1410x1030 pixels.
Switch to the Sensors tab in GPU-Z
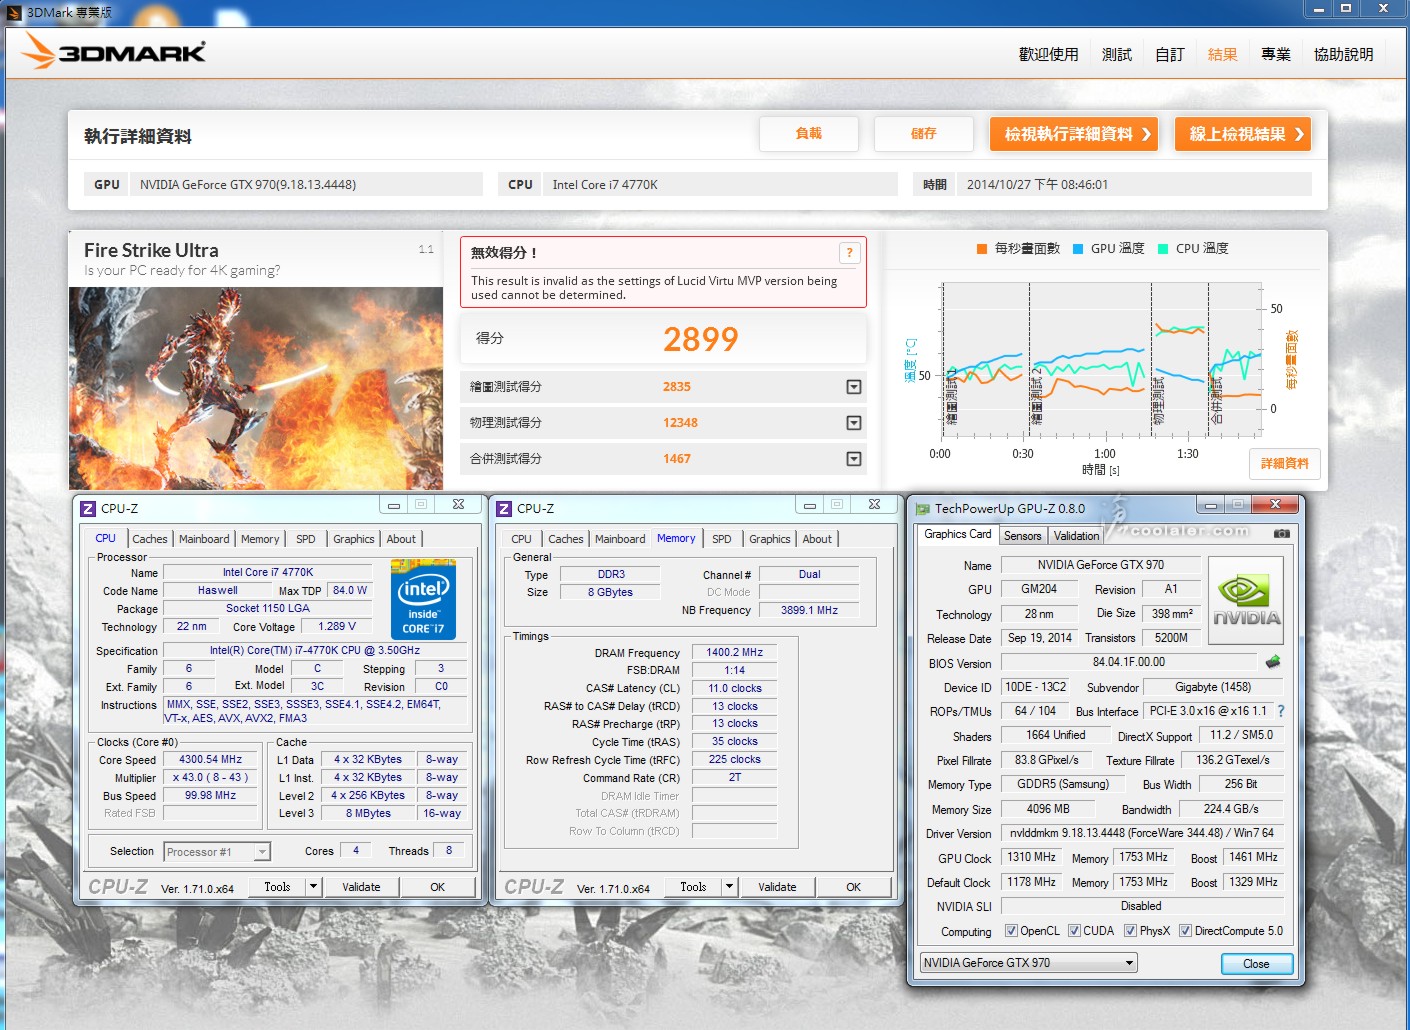tap(1023, 536)
